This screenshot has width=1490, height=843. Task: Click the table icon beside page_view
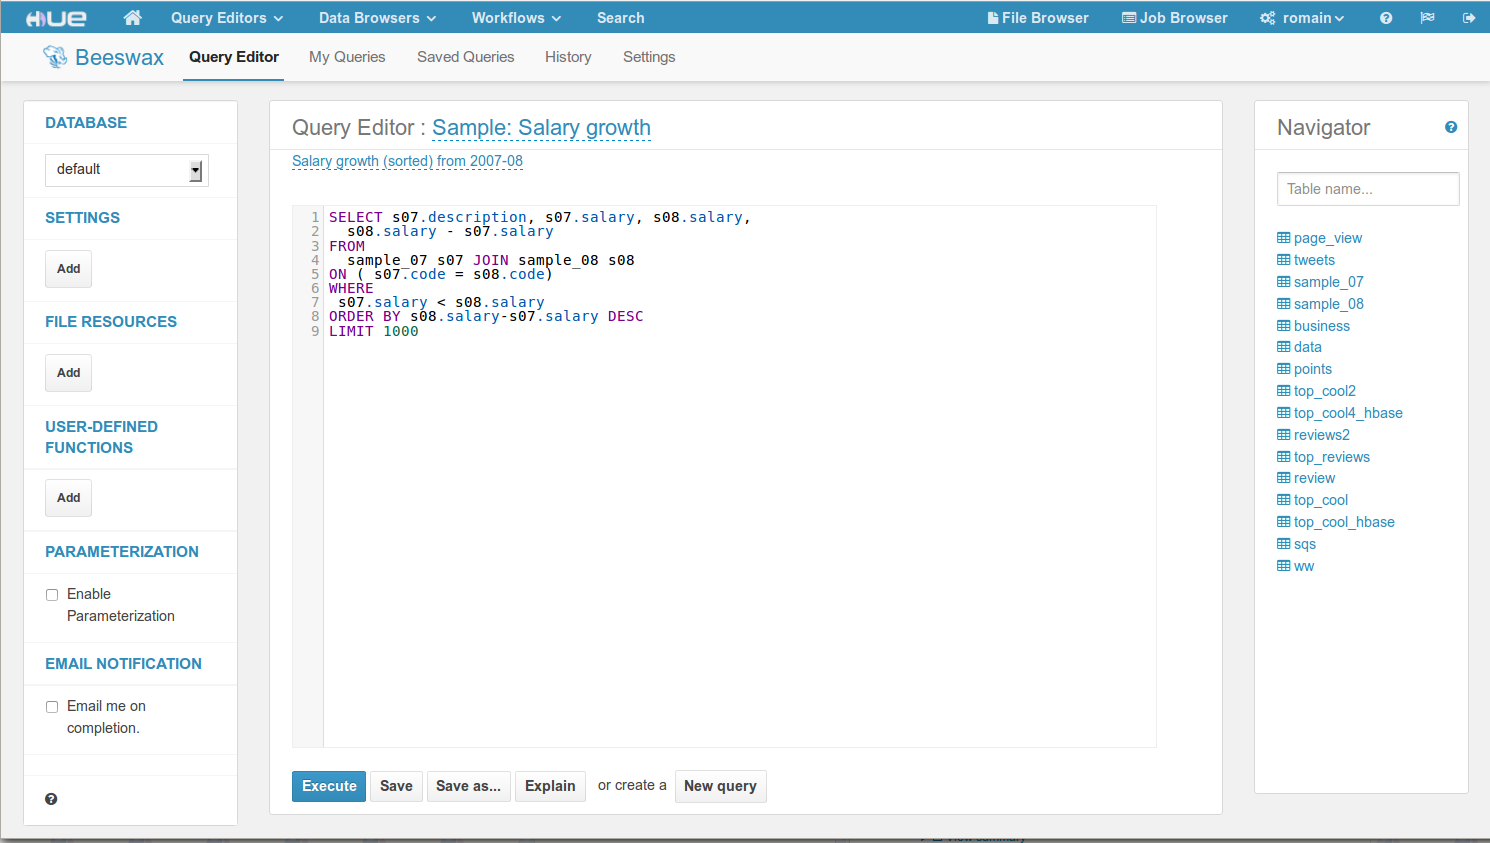coord(1283,238)
